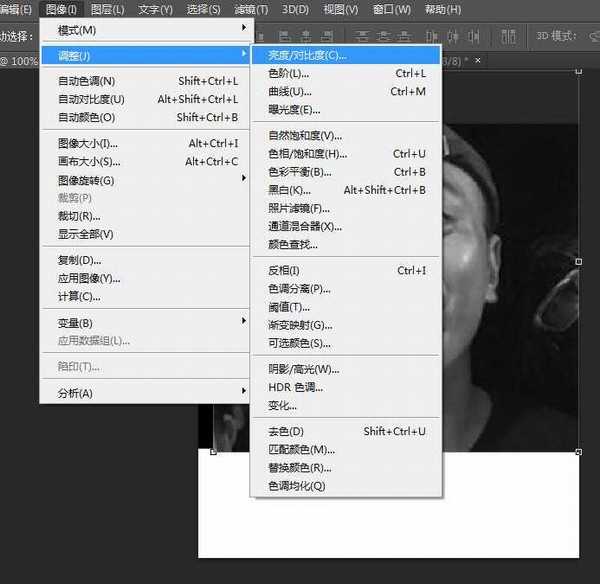Expand the Mode (模式) submenu
This screenshot has height=584, width=600.
point(77,30)
